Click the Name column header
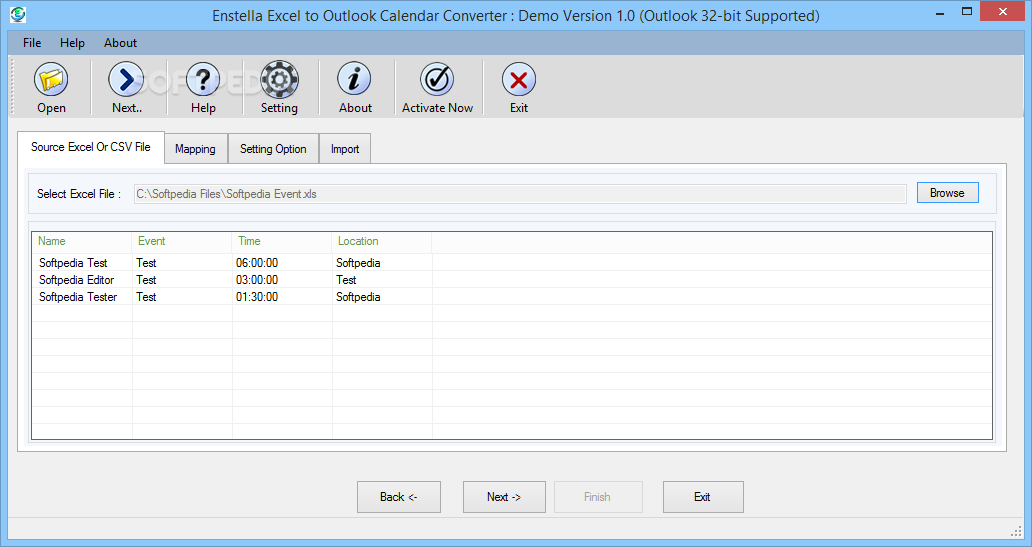The height and width of the screenshot is (547, 1032). (82, 242)
